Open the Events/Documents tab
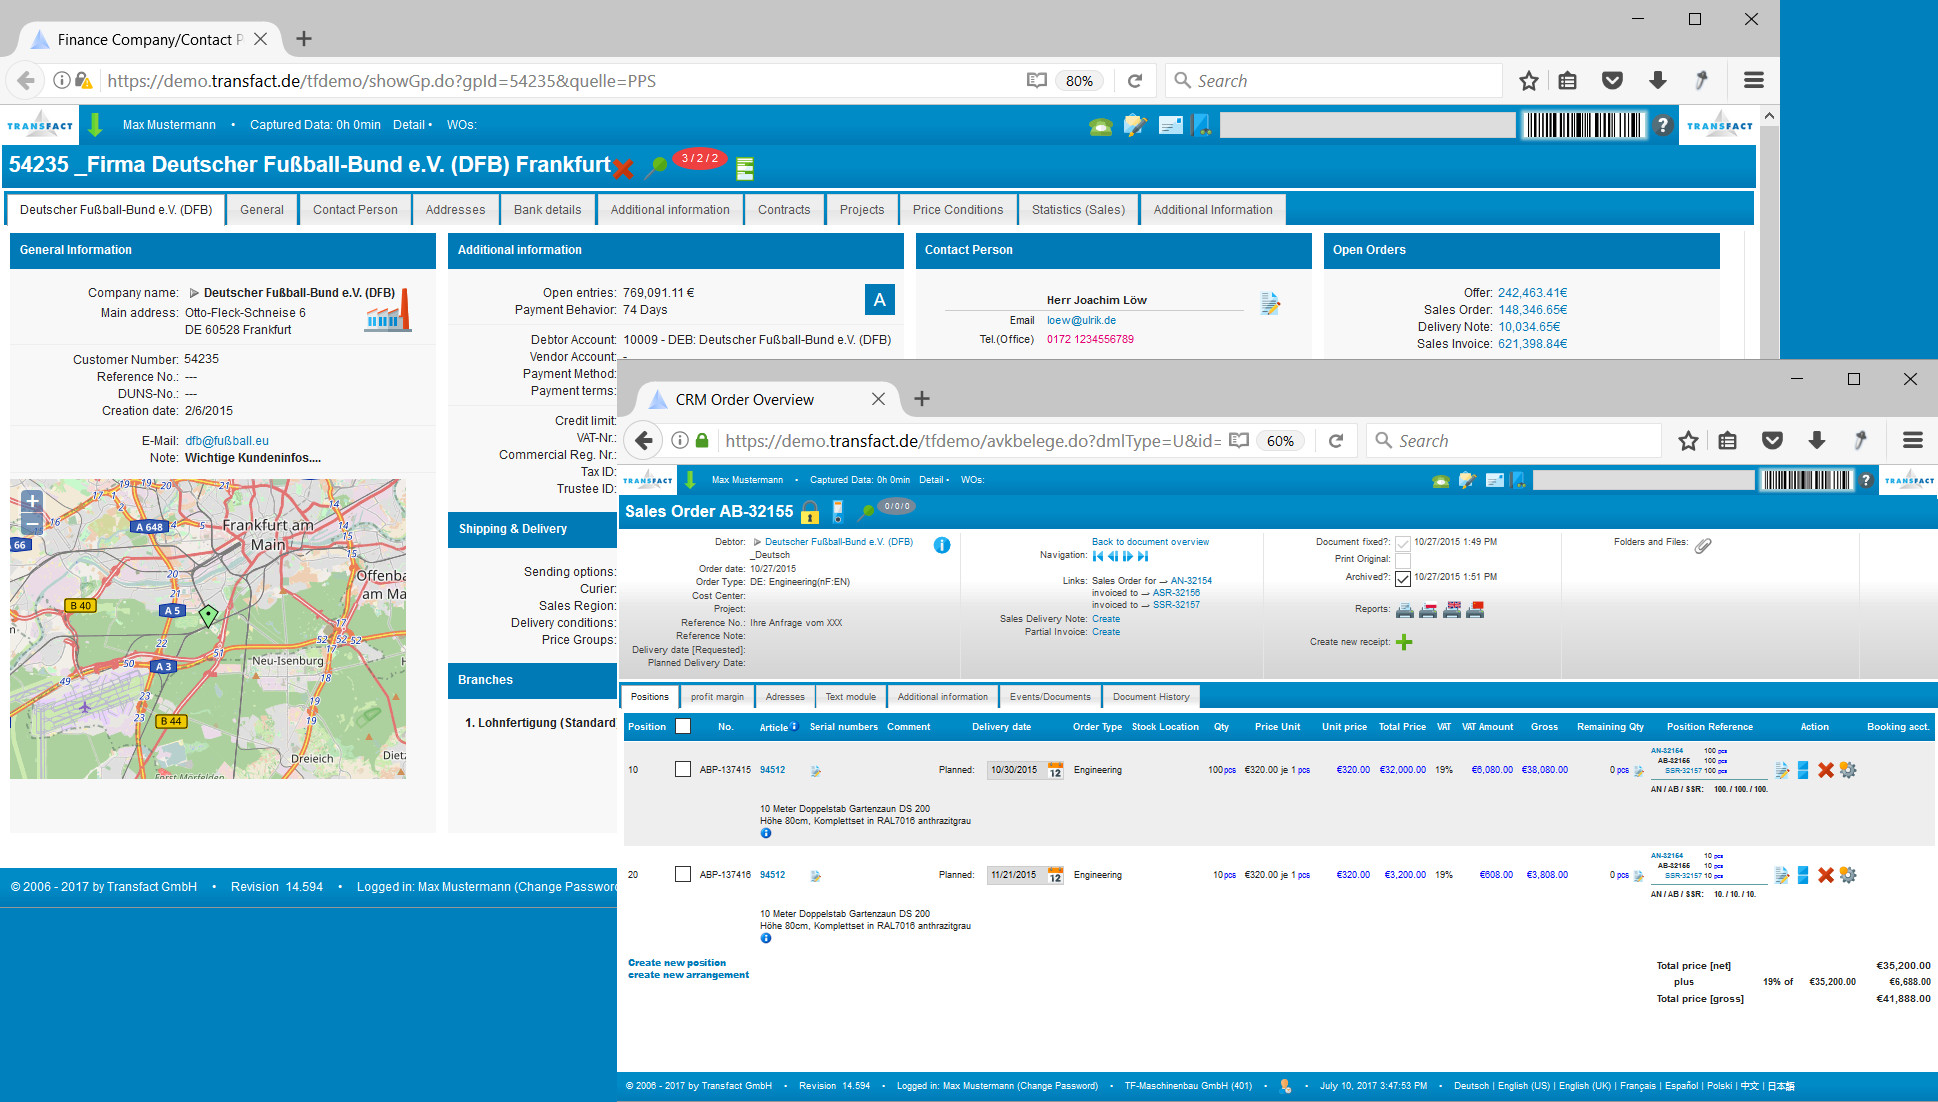This screenshot has height=1102, width=1938. pyautogui.click(x=1050, y=697)
